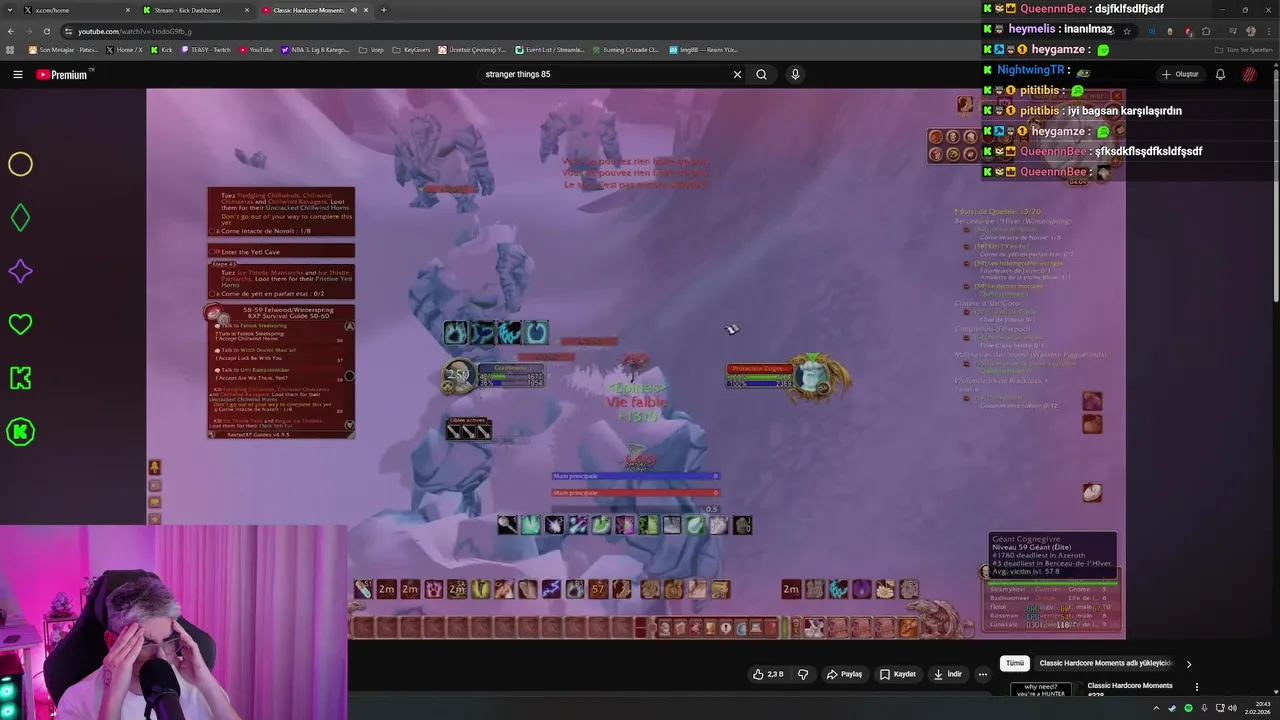Screen dimensions: 1280x720
Task: Open the TEASY - Twitch bookmark
Action: click(x=206, y=49)
